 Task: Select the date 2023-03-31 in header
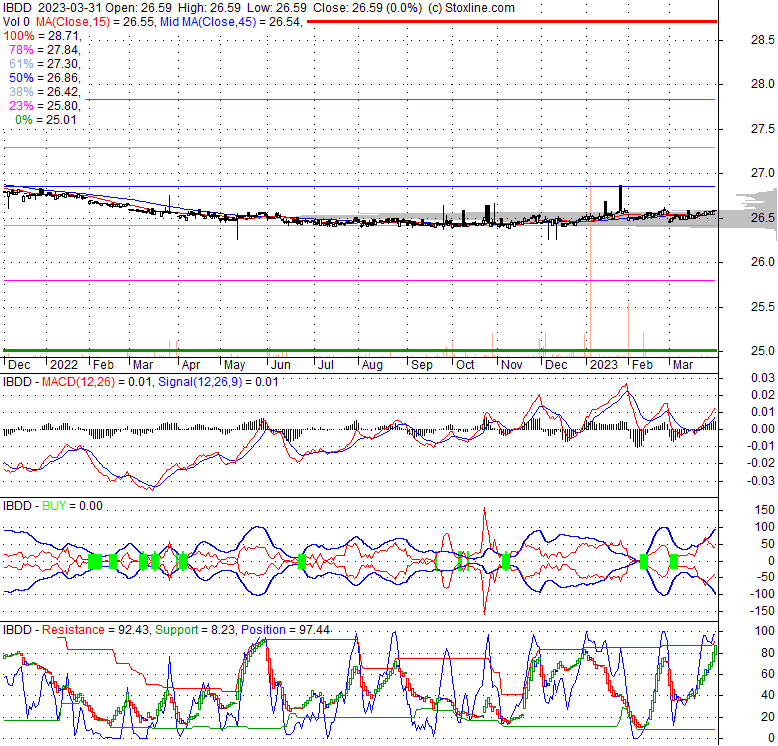(69, 8)
